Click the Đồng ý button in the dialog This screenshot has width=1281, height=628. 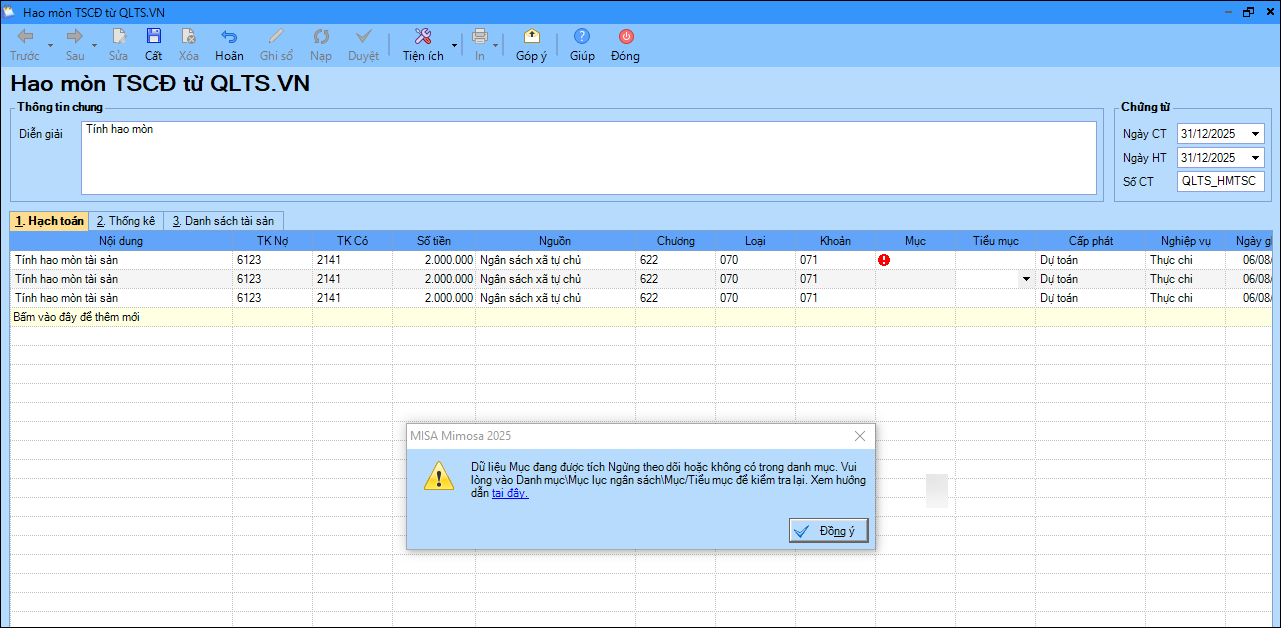click(x=828, y=531)
